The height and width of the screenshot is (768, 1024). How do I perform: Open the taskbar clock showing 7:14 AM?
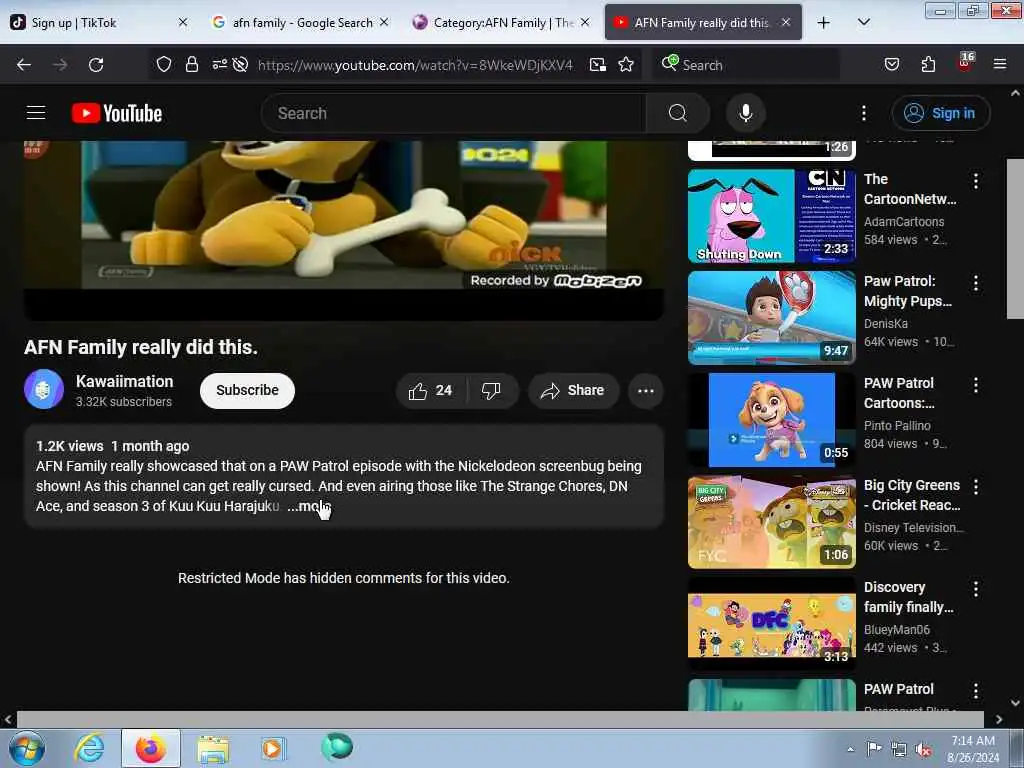973,749
